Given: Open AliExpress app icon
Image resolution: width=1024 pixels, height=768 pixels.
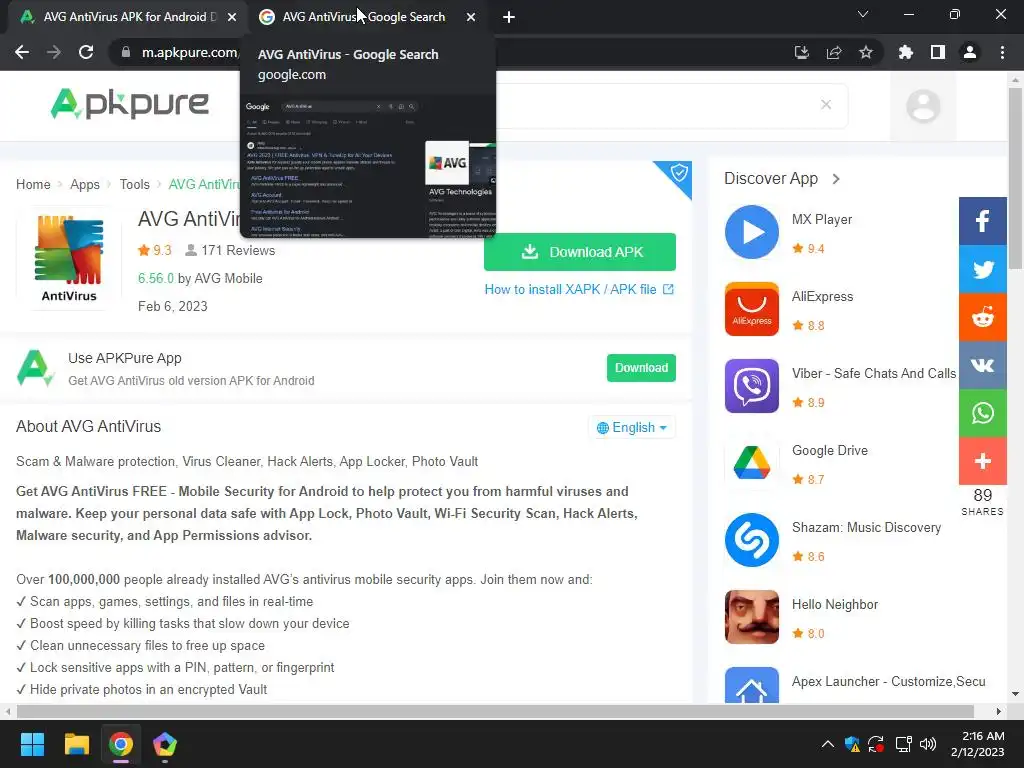Looking at the screenshot, I should pyautogui.click(x=752, y=309).
